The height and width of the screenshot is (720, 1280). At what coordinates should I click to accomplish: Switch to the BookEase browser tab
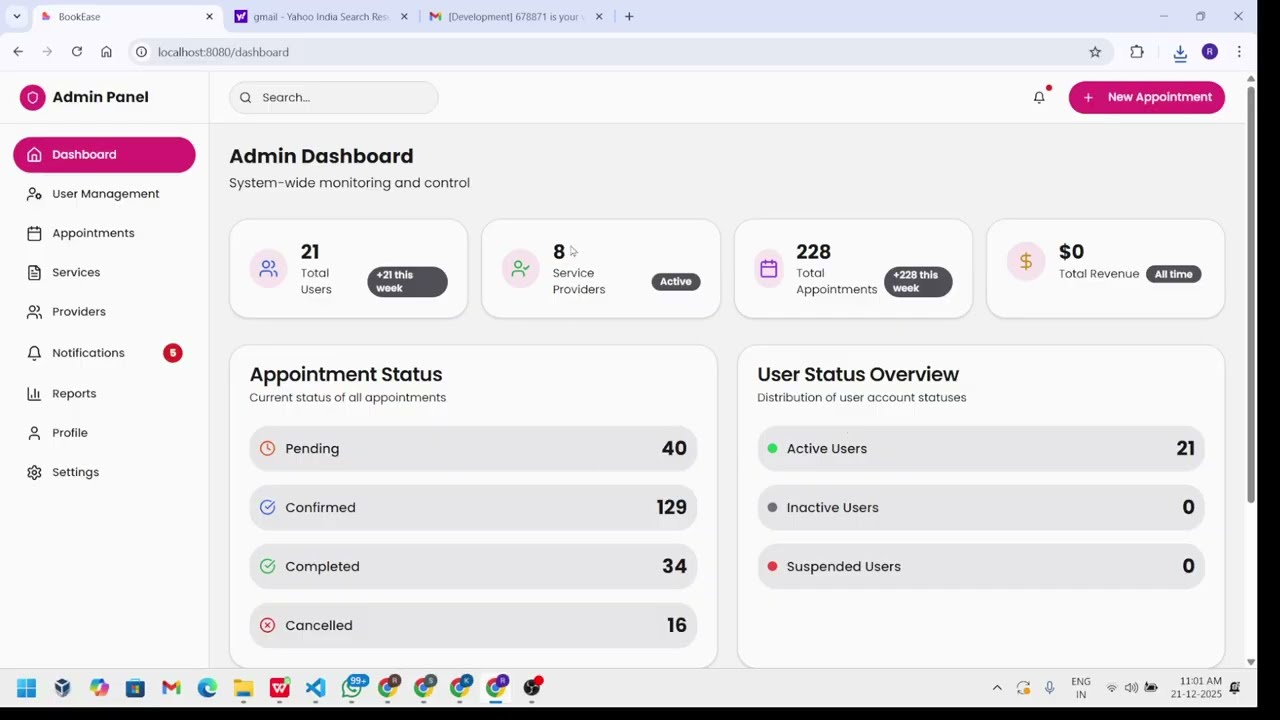click(125, 17)
